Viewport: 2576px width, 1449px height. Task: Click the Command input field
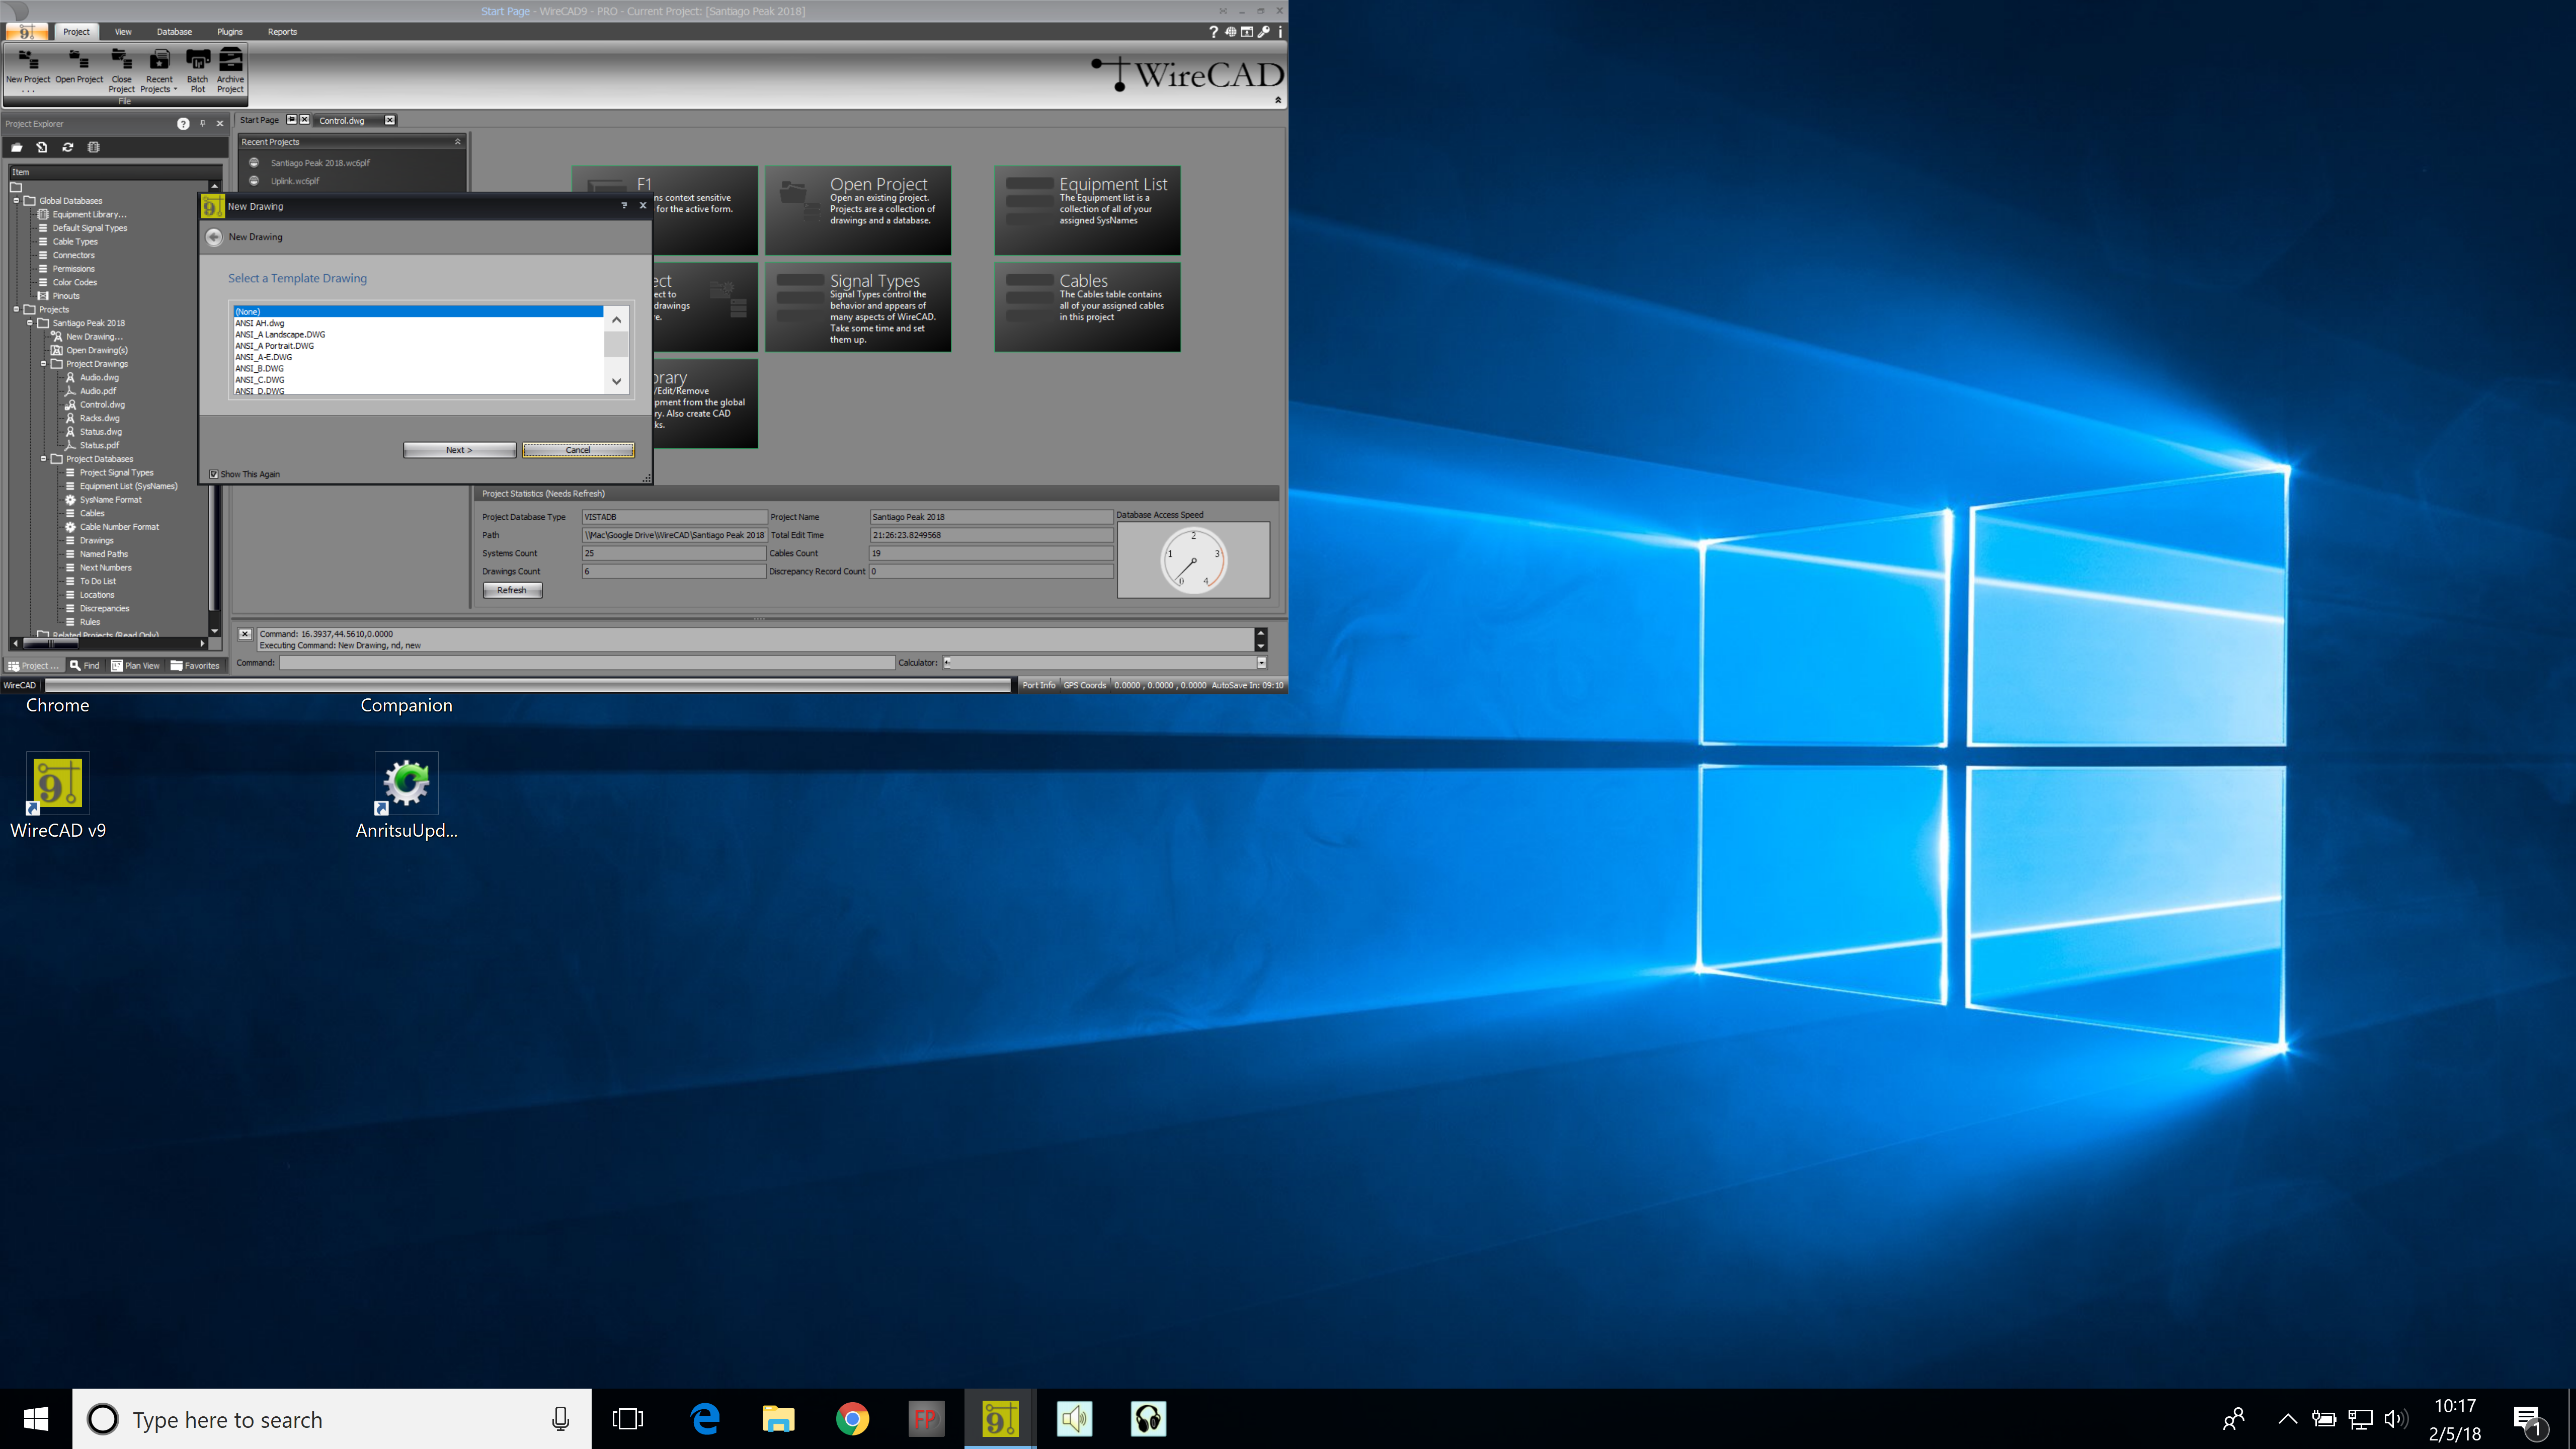(587, 663)
